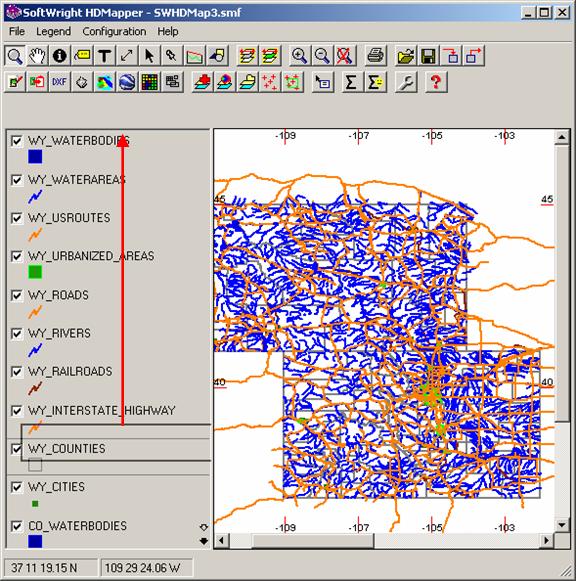Toggle the WY_CITIES layer checkbox
The height and width of the screenshot is (581, 576).
coord(16,487)
